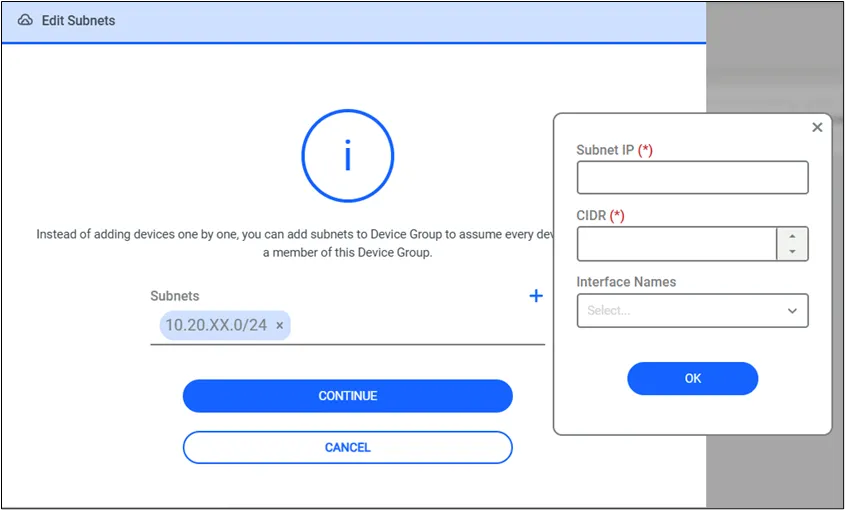The image size is (845, 510).
Task: Click the Interface Names label
Action: (626, 282)
